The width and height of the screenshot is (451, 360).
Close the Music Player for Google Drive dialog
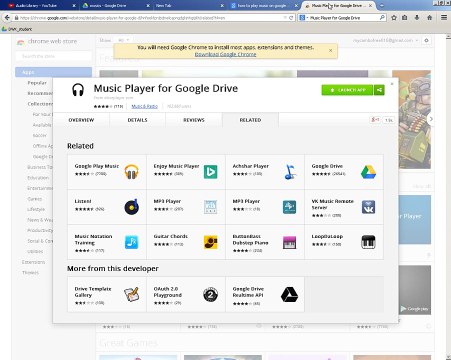392,84
